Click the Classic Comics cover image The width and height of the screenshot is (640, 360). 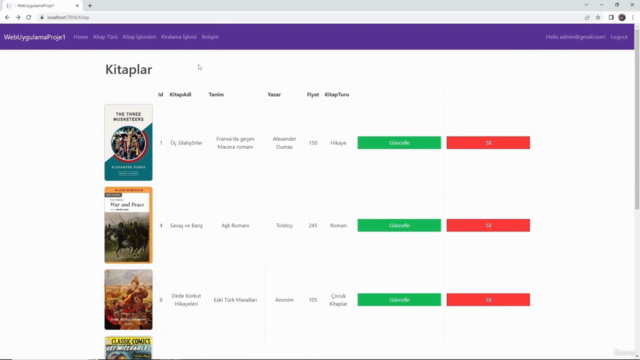click(129, 348)
